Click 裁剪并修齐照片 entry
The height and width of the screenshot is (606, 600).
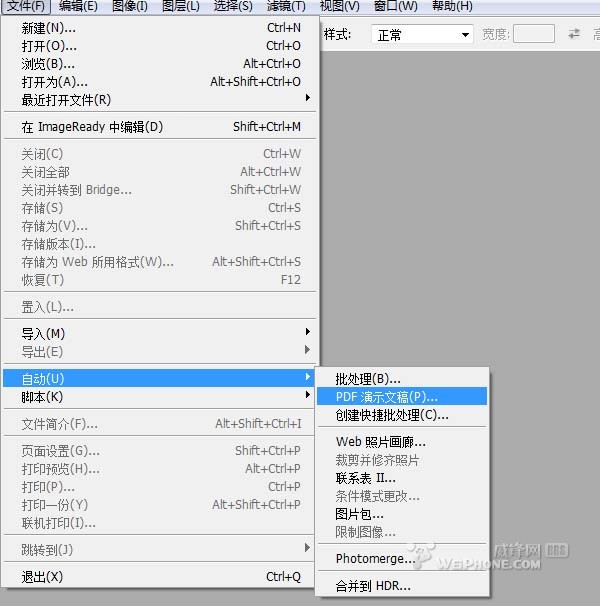point(402,460)
